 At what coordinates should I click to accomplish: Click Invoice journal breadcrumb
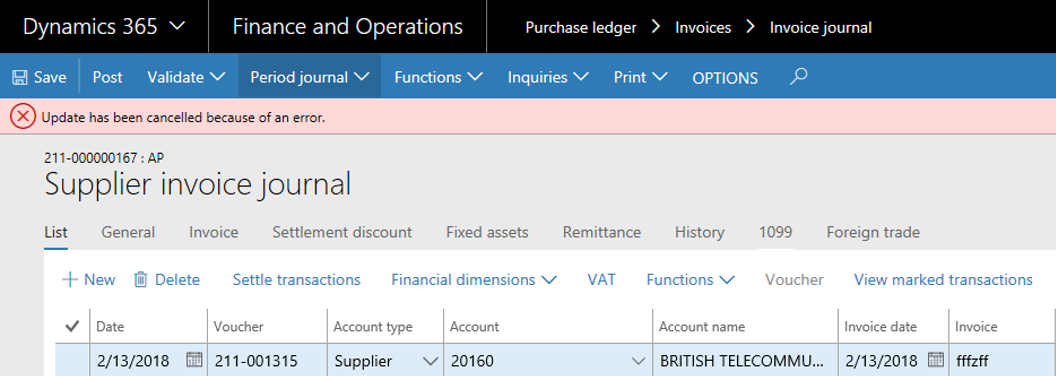(x=821, y=28)
